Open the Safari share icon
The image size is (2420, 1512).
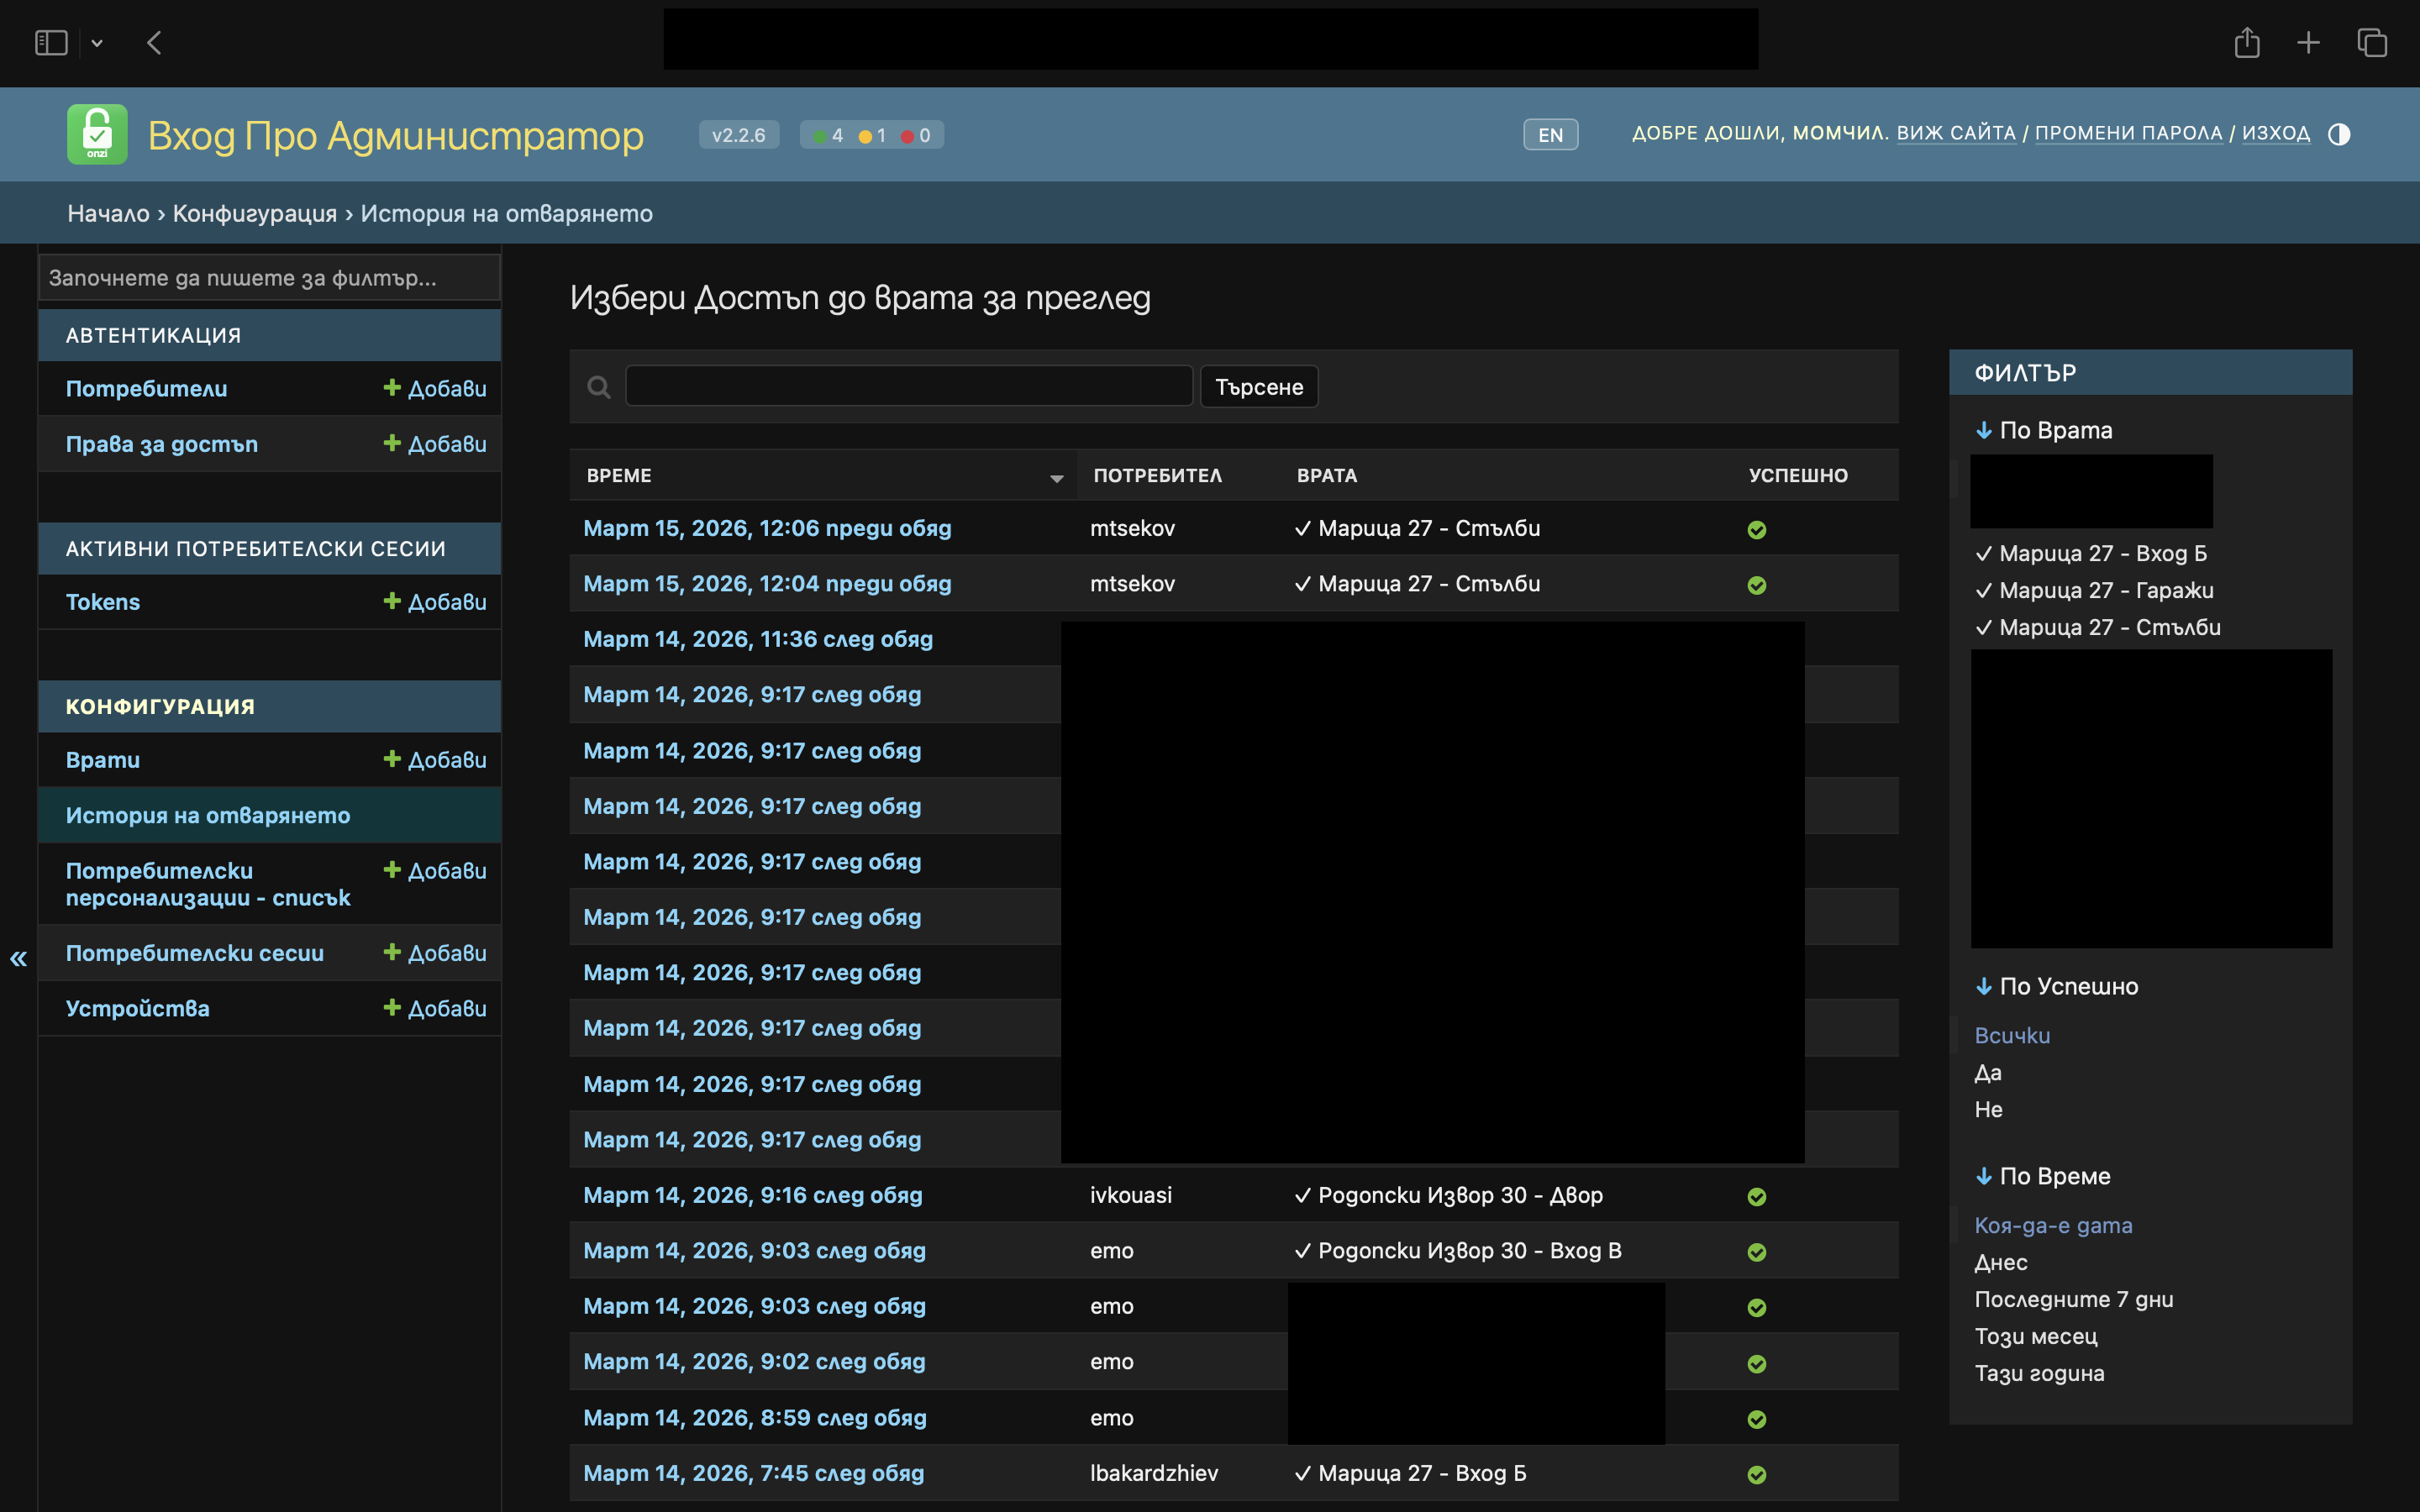coord(2248,42)
